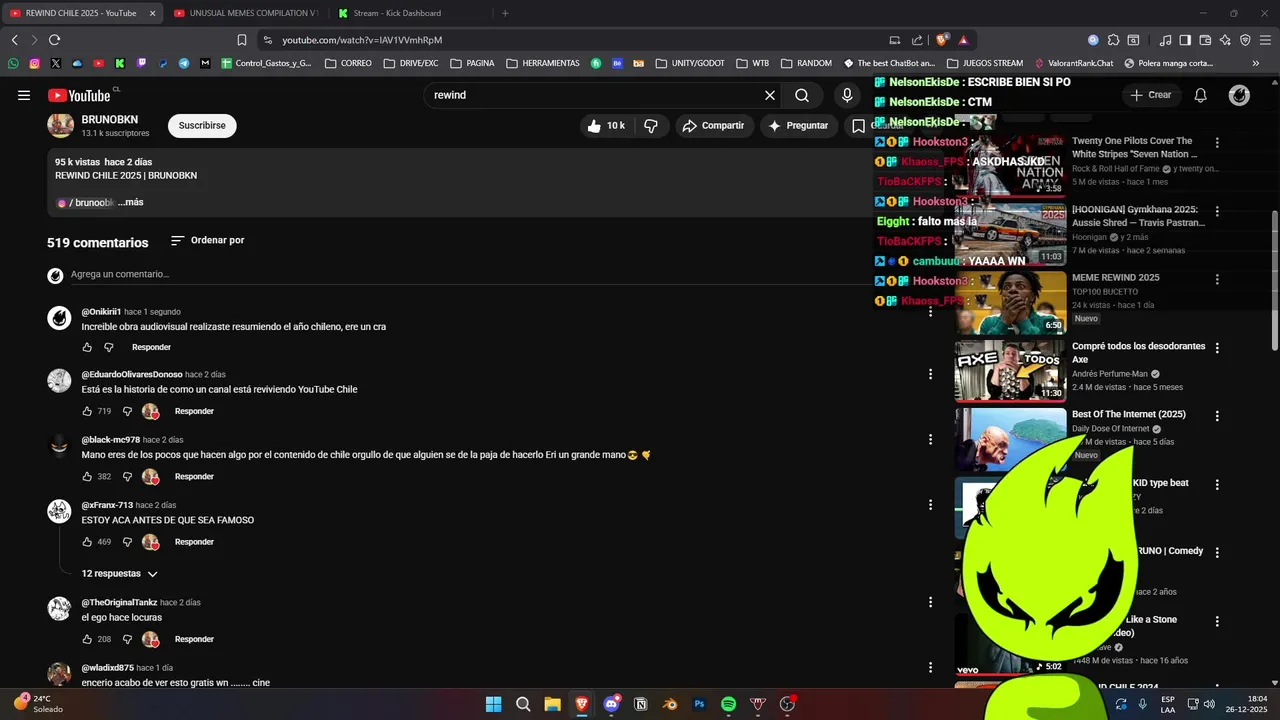Like the video showing 10 k likes
The width and height of the screenshot is (1280, 720).
point(608,125)
